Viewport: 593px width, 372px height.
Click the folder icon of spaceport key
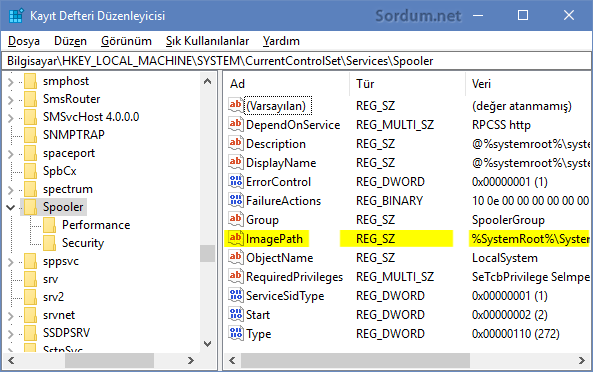(x=31, y=153)
